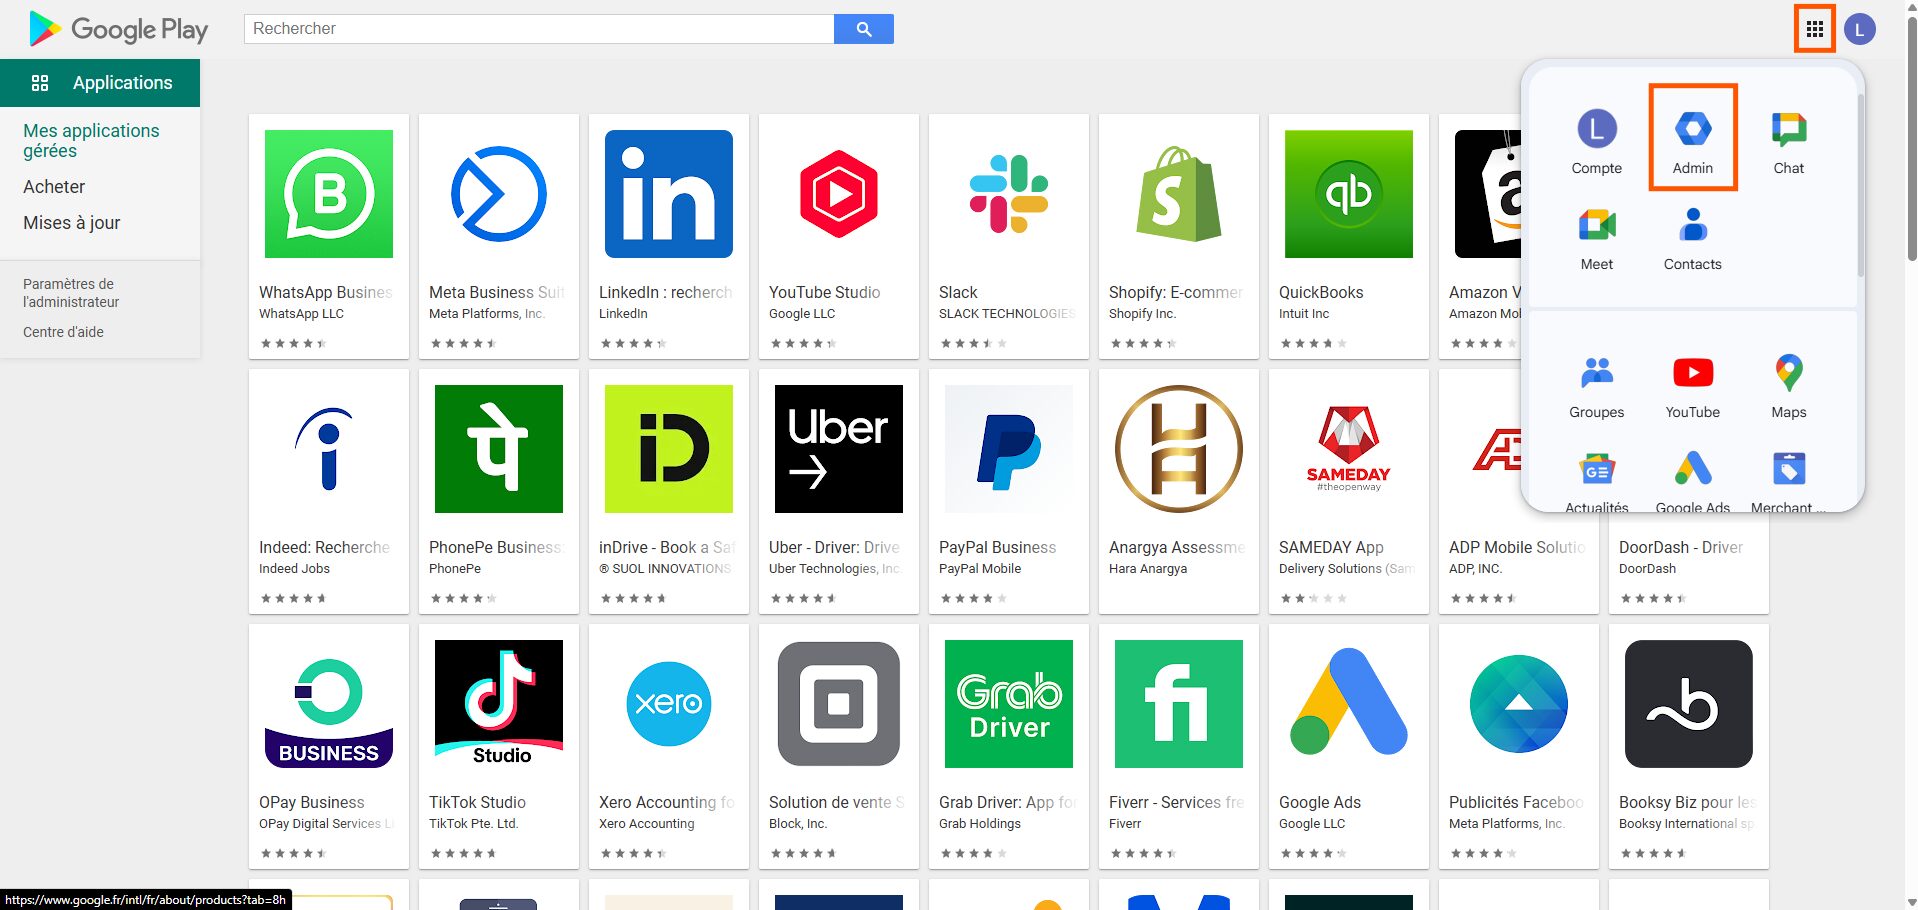Open the Indeed: Recherche app title
The height and width of the screenshot is (910, 1918).
(324, 547)
